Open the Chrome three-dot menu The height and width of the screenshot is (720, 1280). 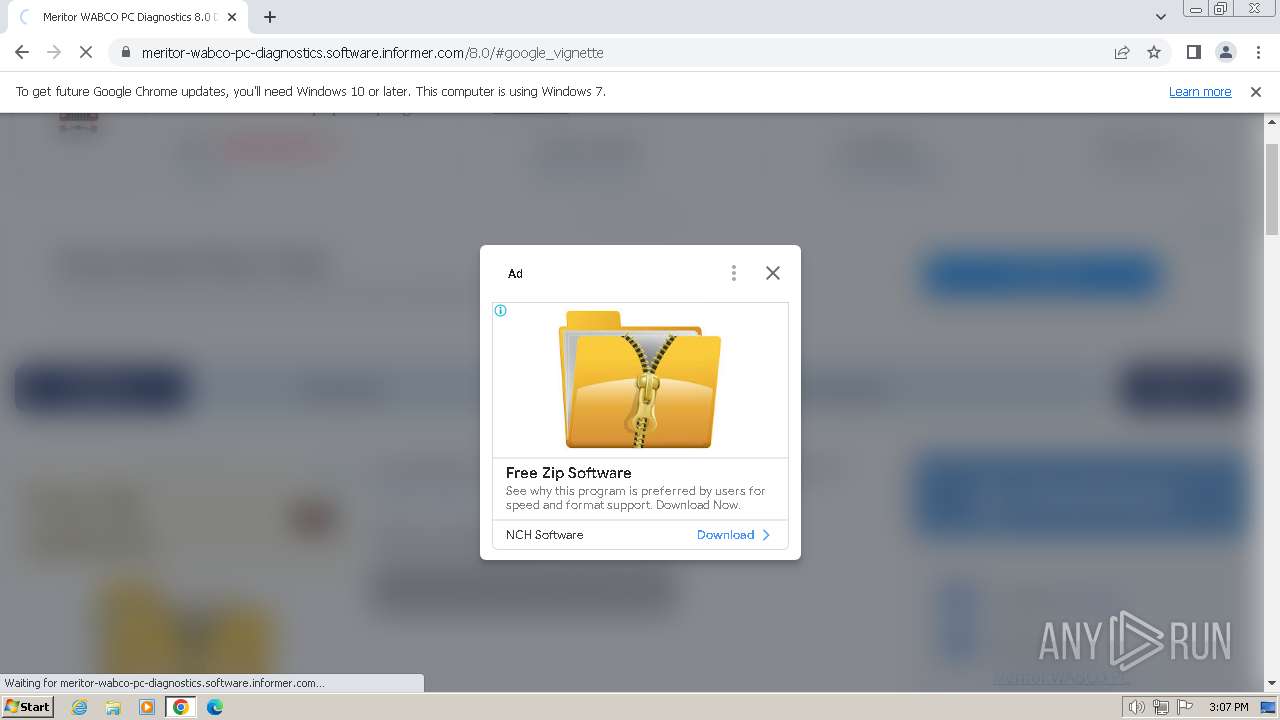[1258, 53]
